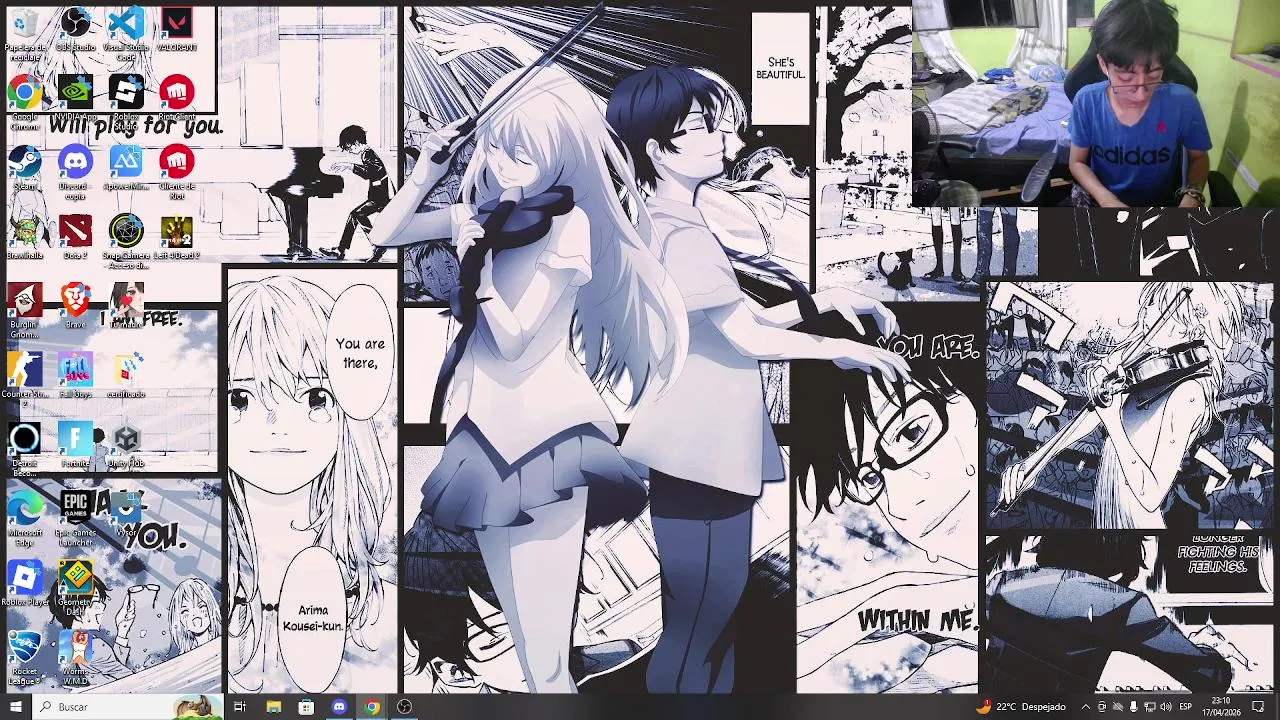Open the Tu madre image shortcut
This screenshot has height=720, width=1280.
tap(126, 306)
